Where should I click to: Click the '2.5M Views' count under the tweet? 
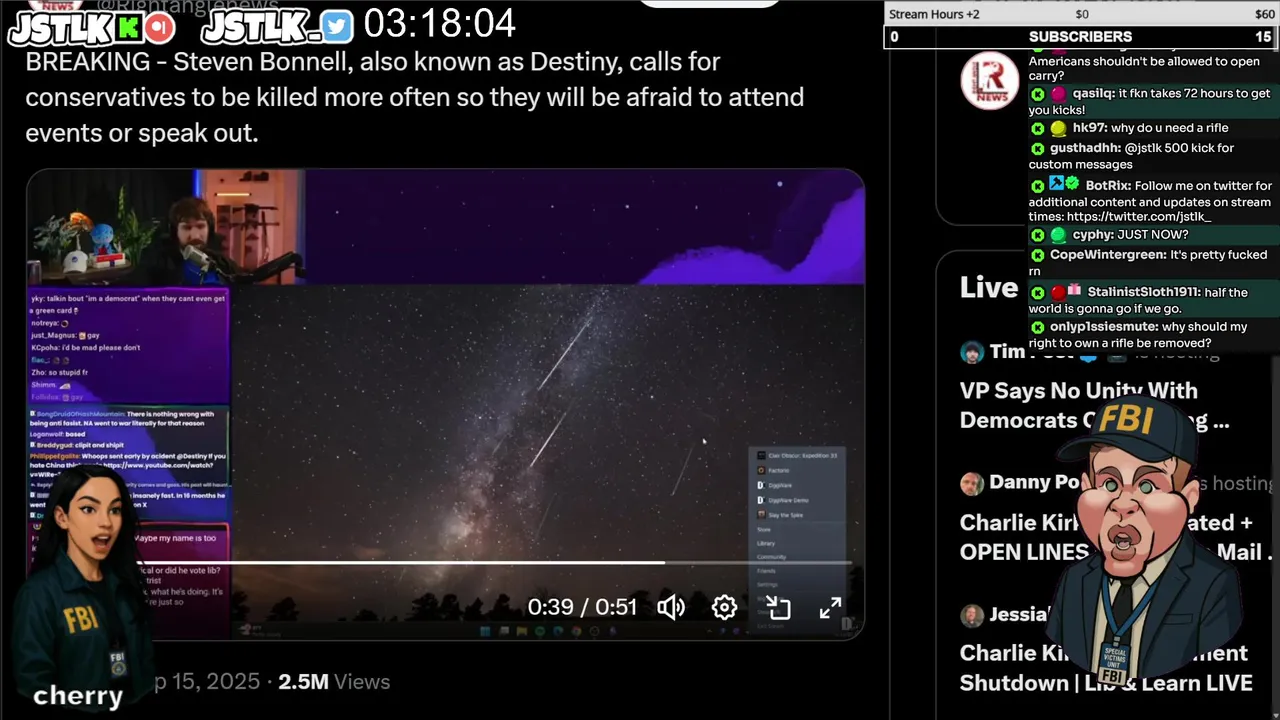click(334, 682)
